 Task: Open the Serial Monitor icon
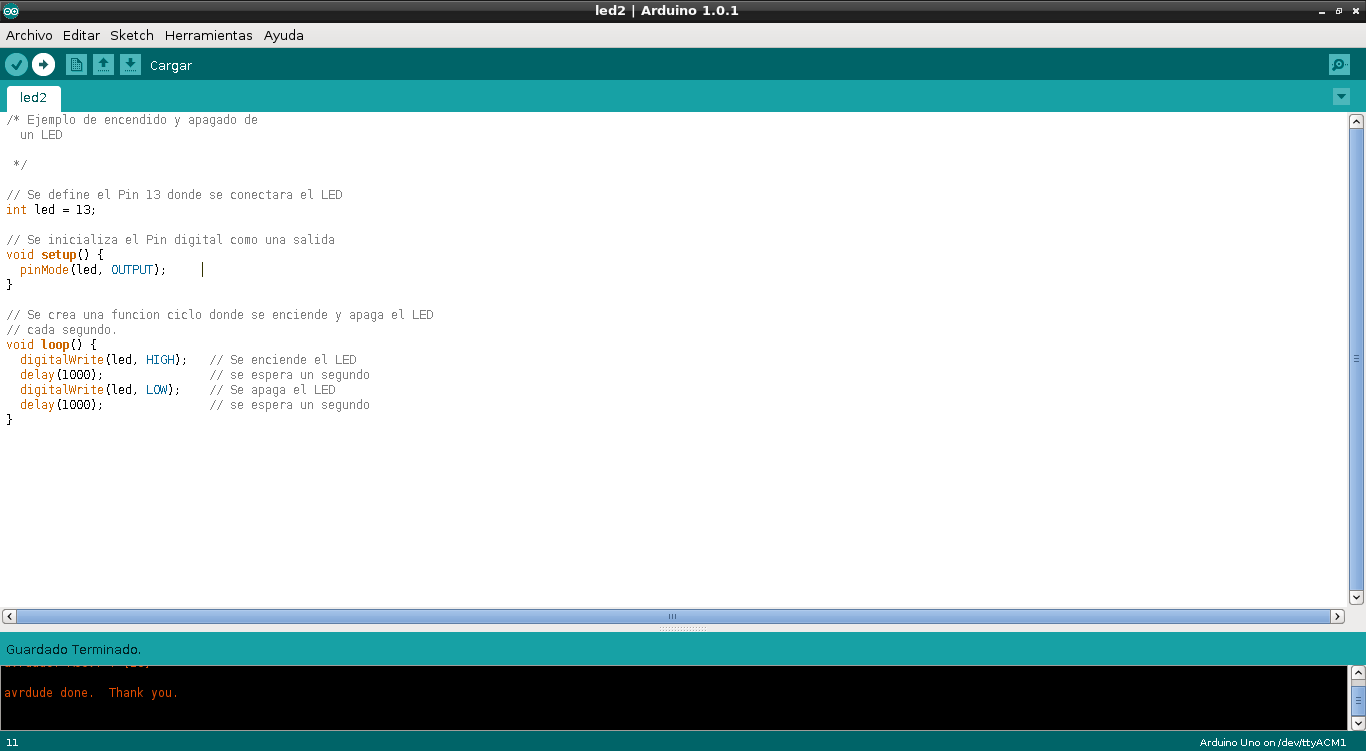click(1339, 65)
